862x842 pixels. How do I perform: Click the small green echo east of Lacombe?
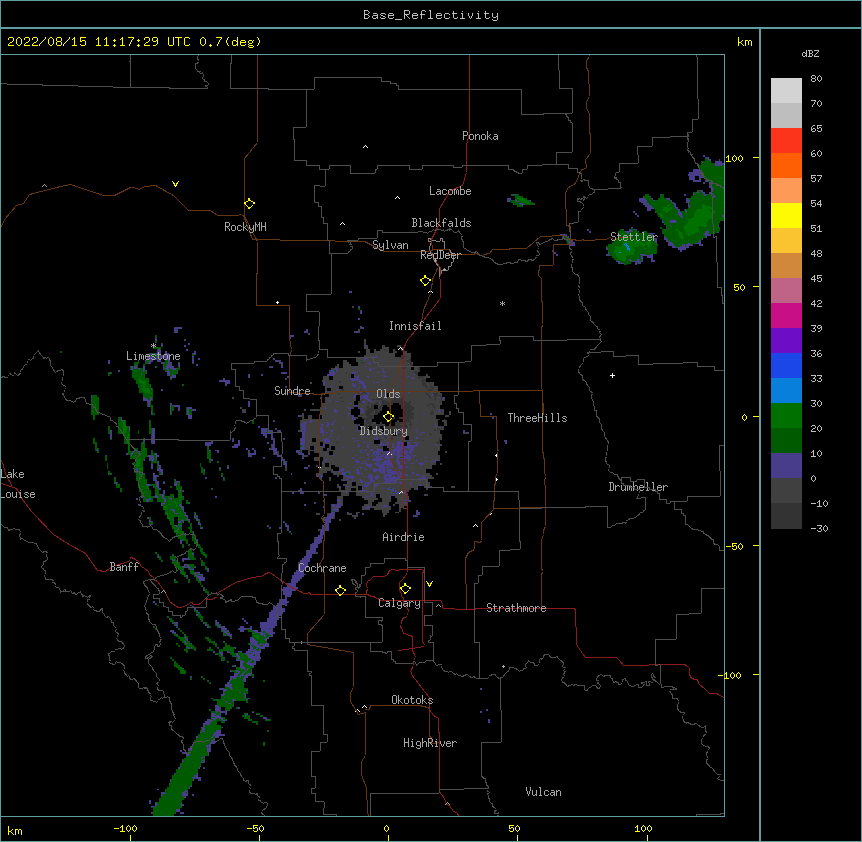[x=520, y=200]
